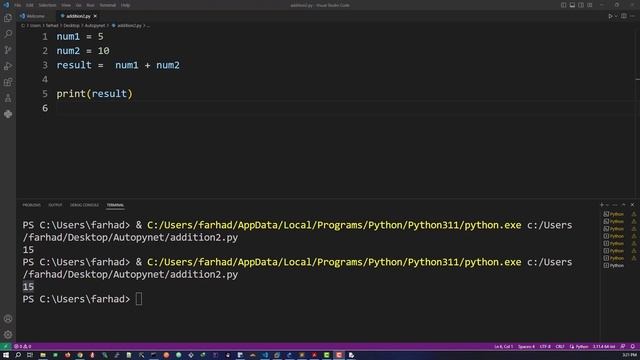Switch to the Terminal panel tab
Image resolution: width=640 pixels, height=360 pixels.
click(x=115, y=205)
